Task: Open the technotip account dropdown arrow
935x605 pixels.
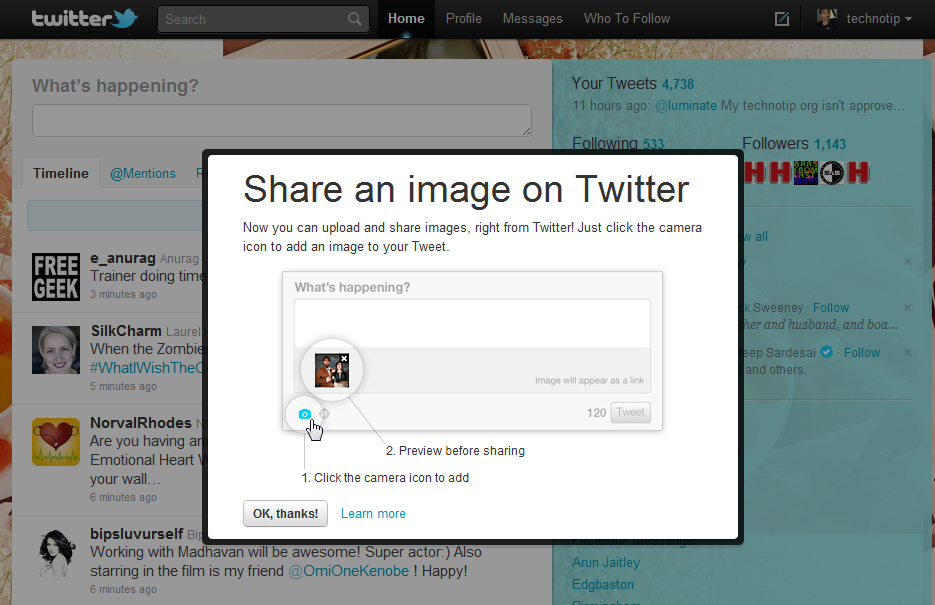Action: [x=908, y=19]
